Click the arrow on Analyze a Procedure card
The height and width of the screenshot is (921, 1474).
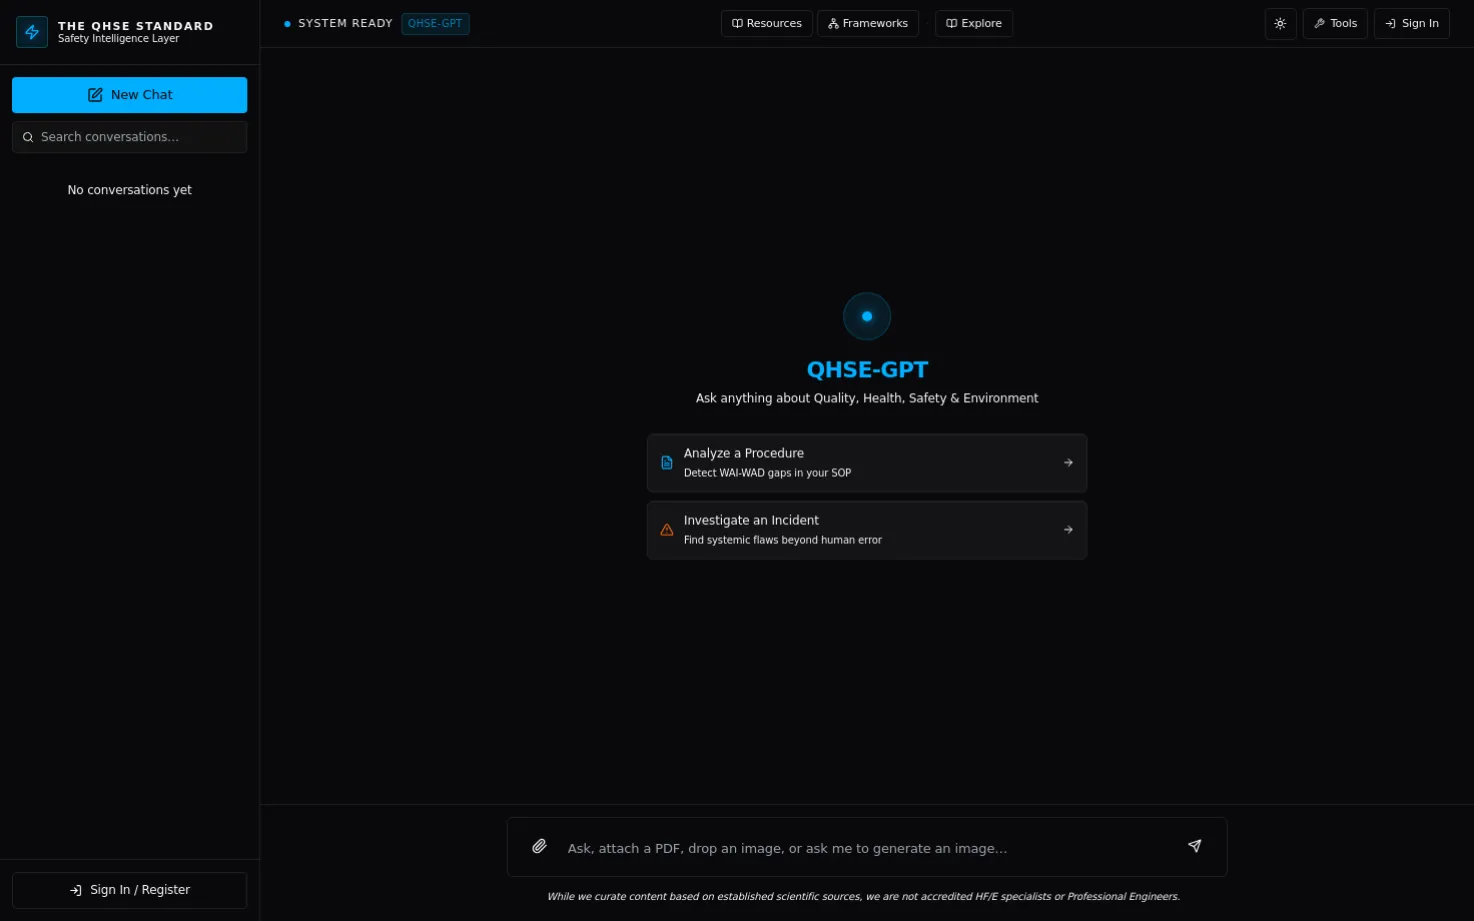pos(1068,463)
